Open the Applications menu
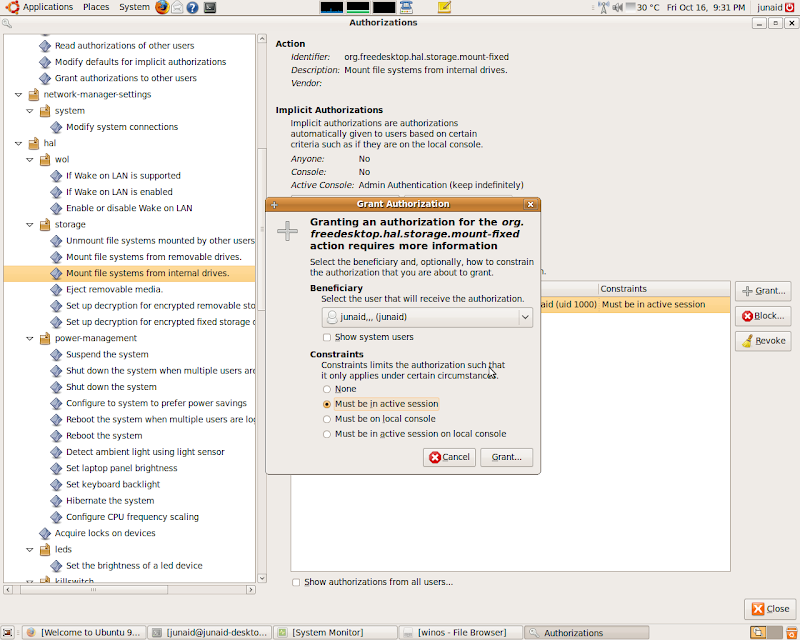Viewport: 800px width, 640px height. coord(47,7)
